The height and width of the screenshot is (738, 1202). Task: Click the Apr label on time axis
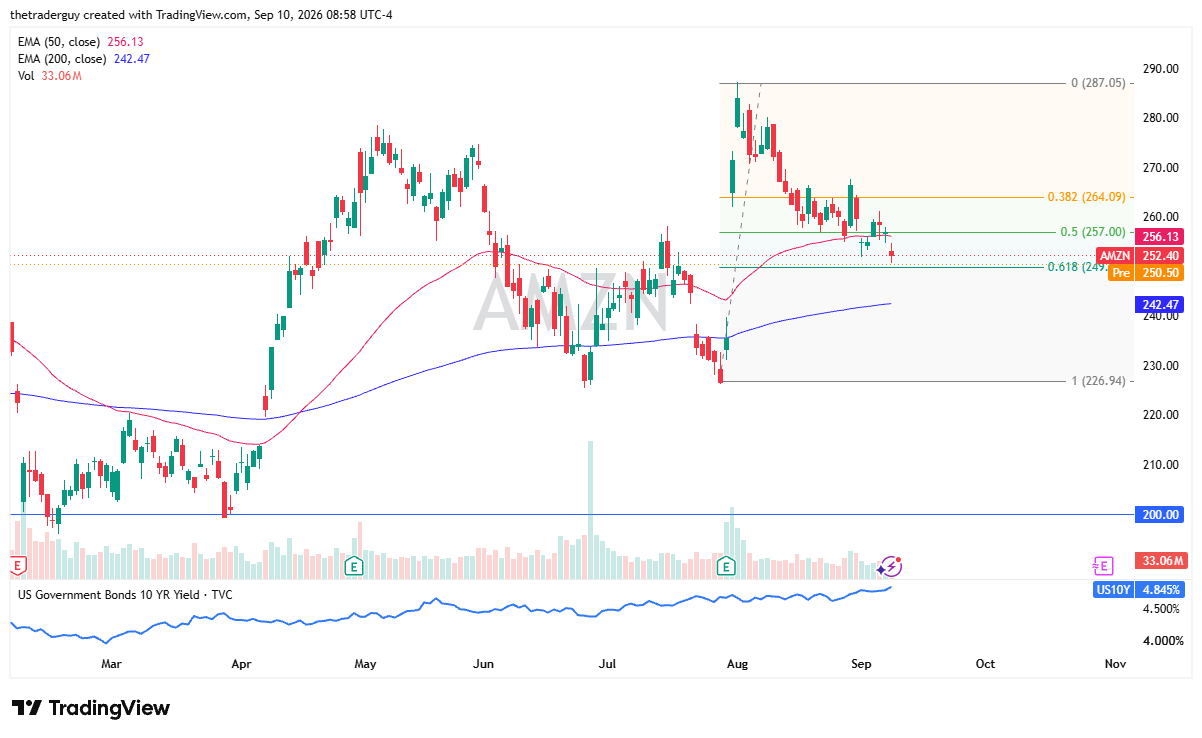[x=241, y=663]
